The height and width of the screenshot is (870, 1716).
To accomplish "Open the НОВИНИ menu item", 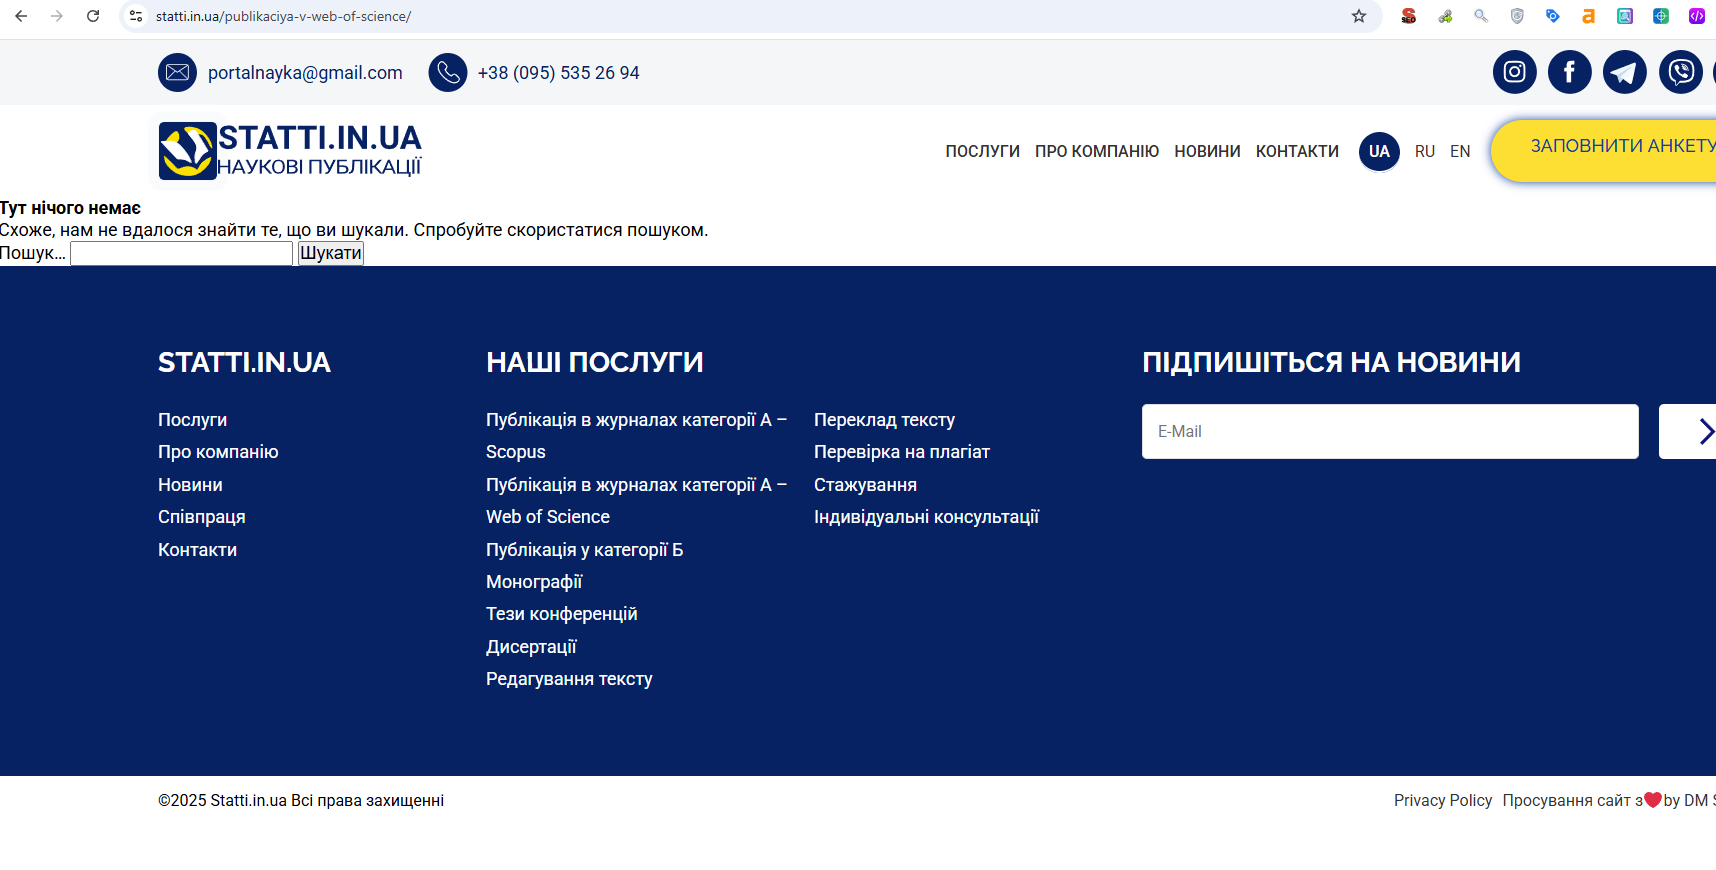I will coord(1207,151).
